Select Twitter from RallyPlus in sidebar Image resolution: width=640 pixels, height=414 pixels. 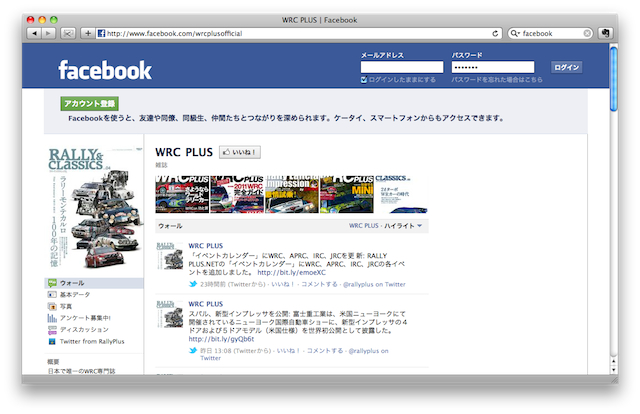coord(94,341)
